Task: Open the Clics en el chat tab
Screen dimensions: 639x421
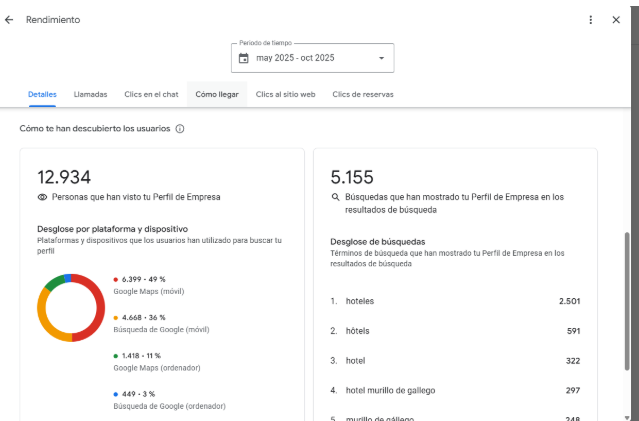Action: [151, 94]
